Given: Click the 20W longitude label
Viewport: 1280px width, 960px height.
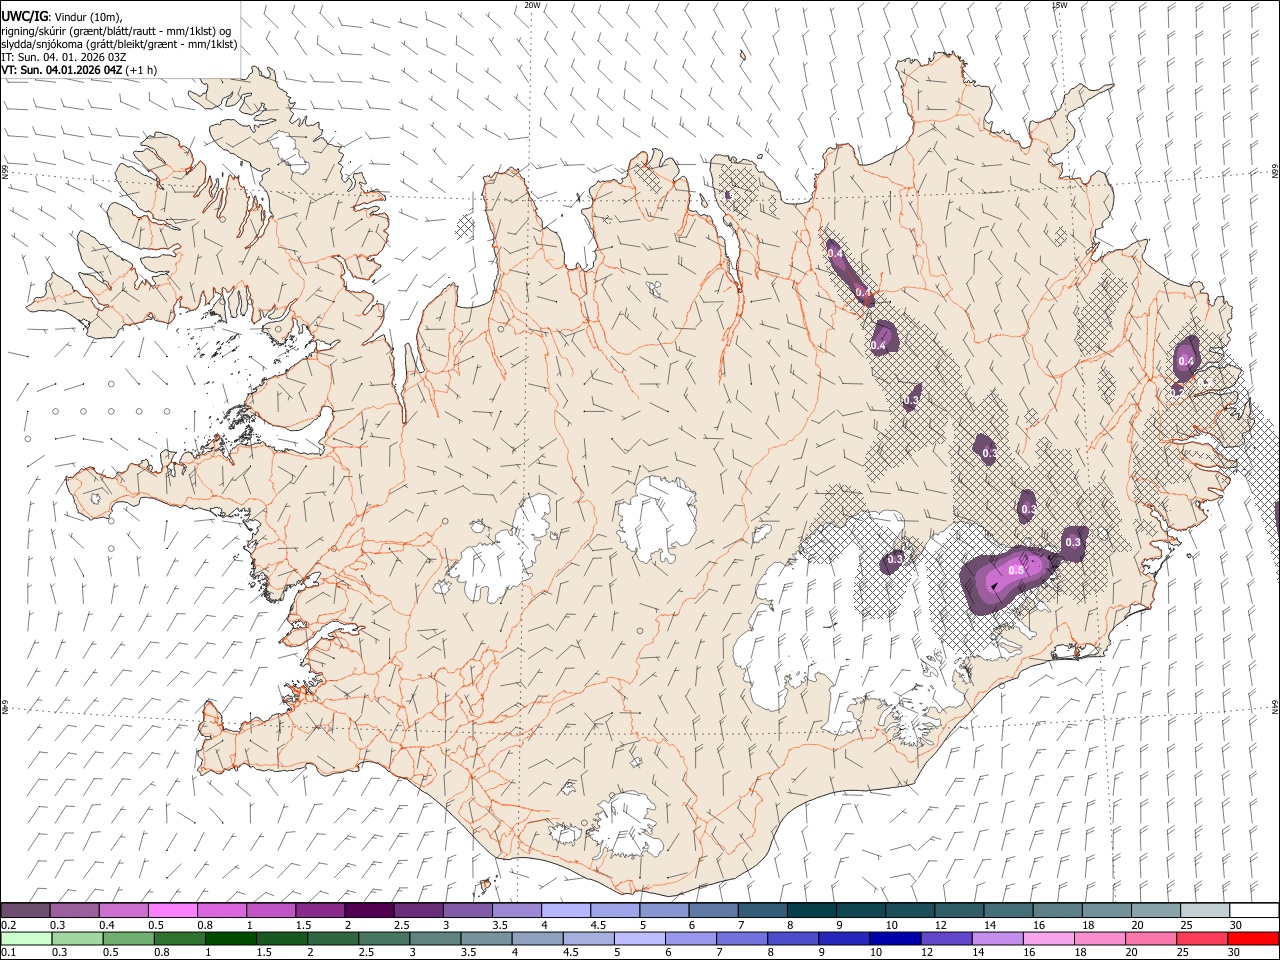Looking at the screenshot, I should click(x=532, y=5).
